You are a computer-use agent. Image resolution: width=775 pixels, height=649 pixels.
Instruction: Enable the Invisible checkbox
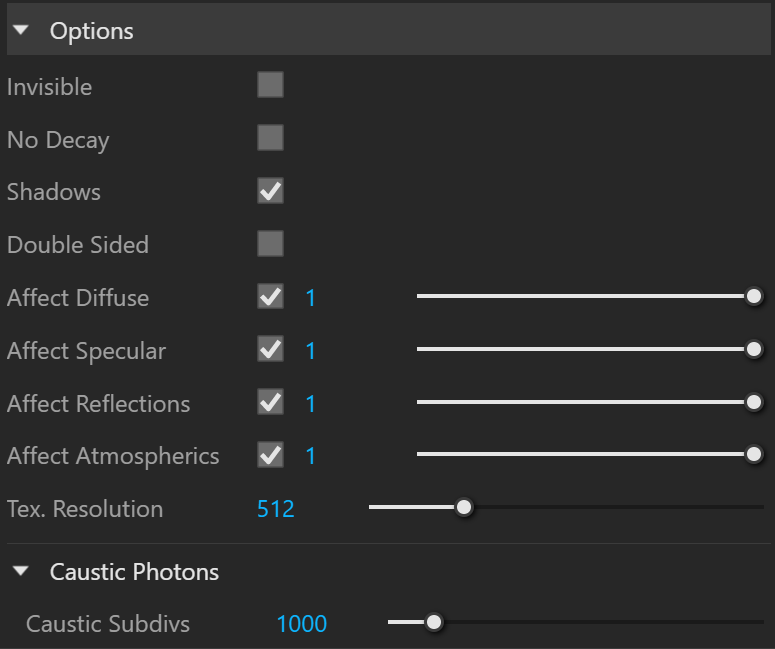270,85
